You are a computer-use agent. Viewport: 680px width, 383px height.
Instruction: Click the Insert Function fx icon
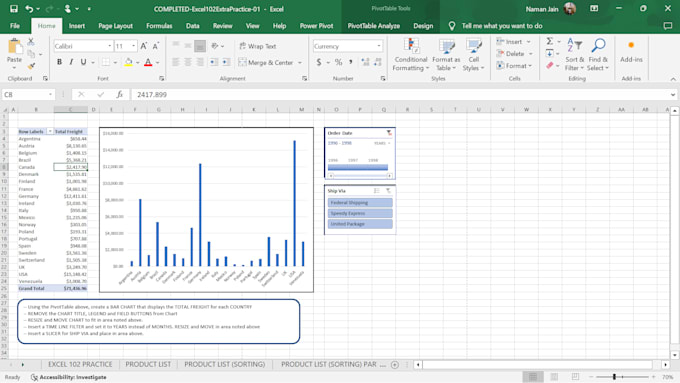click(120, 95)
